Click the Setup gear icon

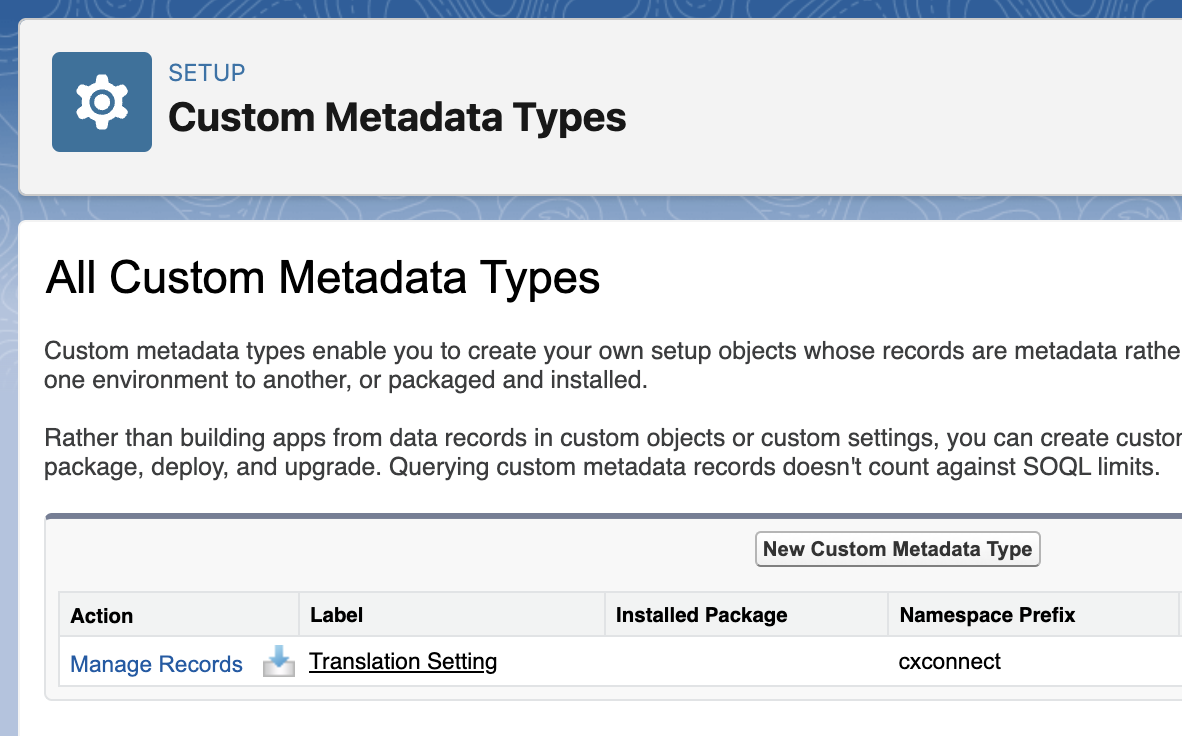(x=102, y=102)
